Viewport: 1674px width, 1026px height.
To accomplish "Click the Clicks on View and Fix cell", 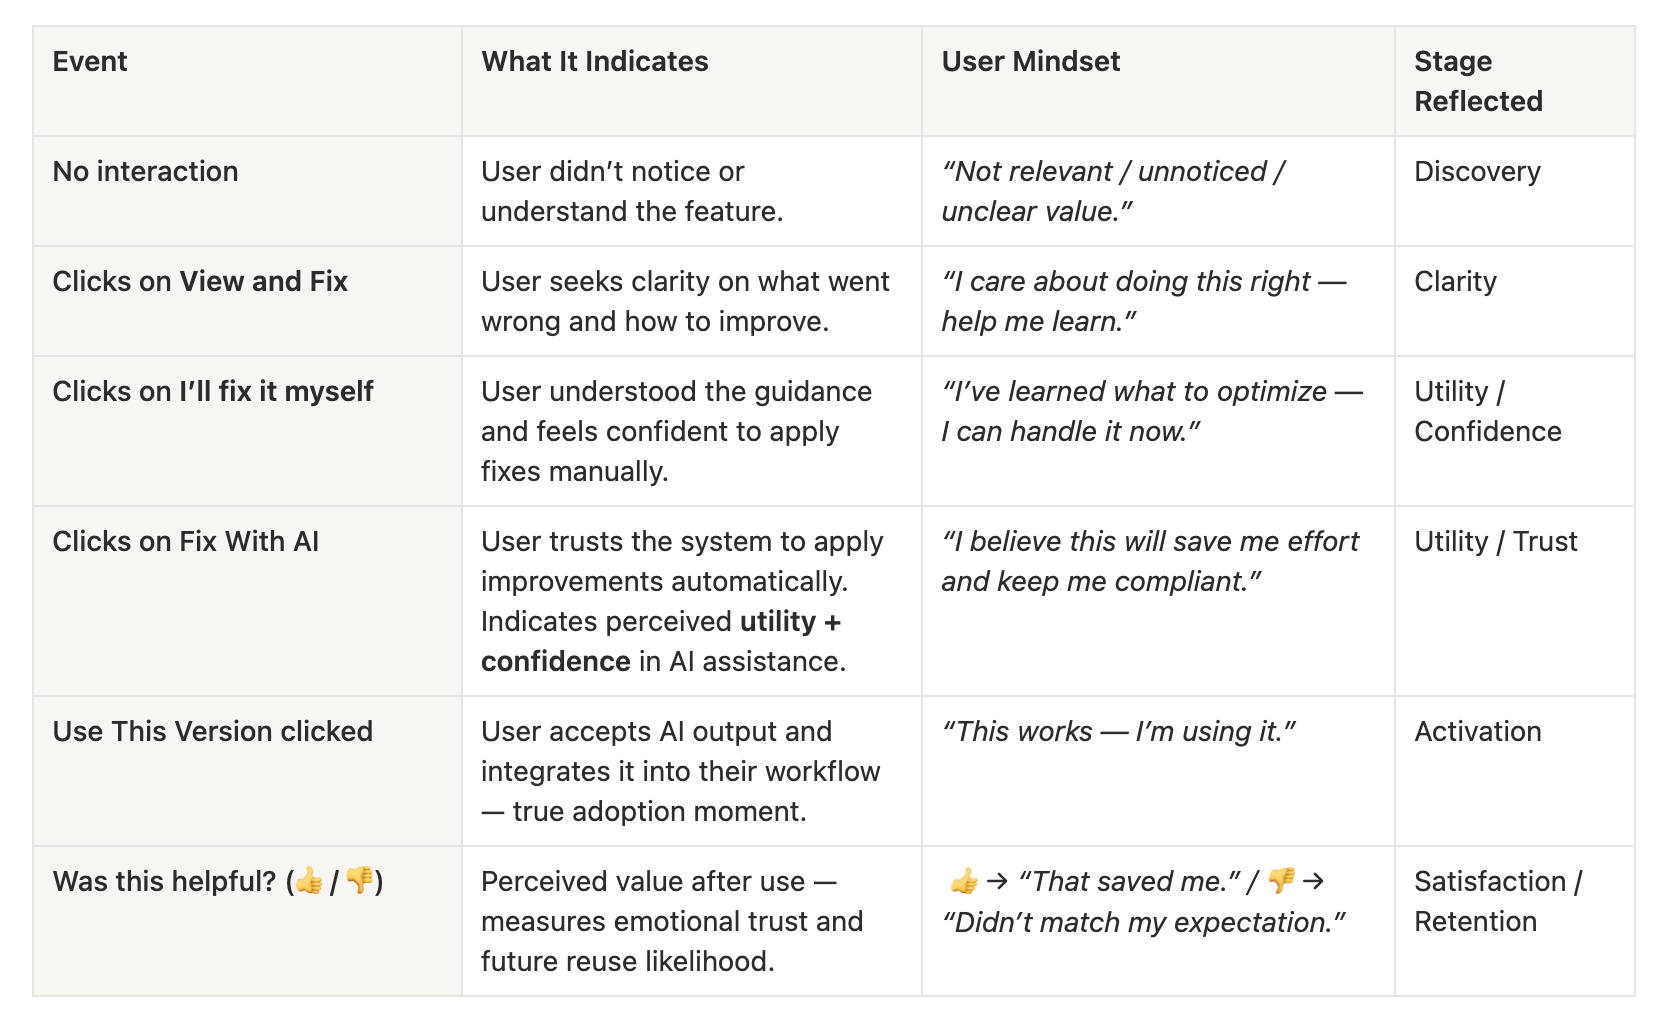I will [x=247, y=301].
